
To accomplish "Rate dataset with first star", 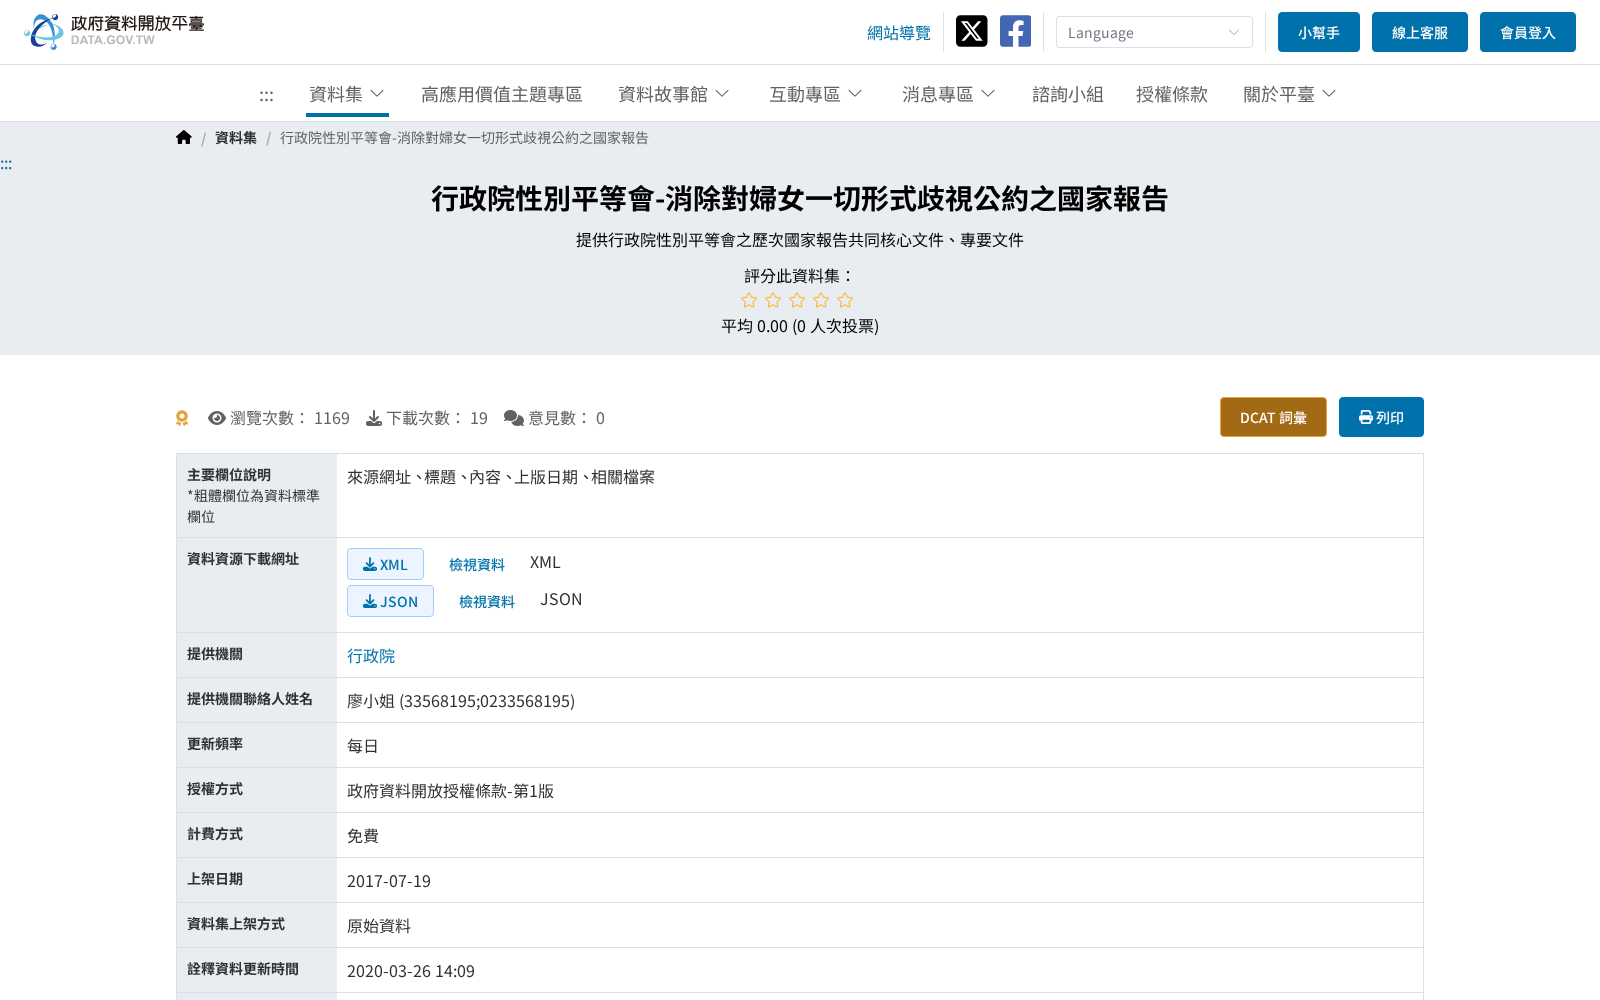I will pyautogui.click(x=749, y=300).
